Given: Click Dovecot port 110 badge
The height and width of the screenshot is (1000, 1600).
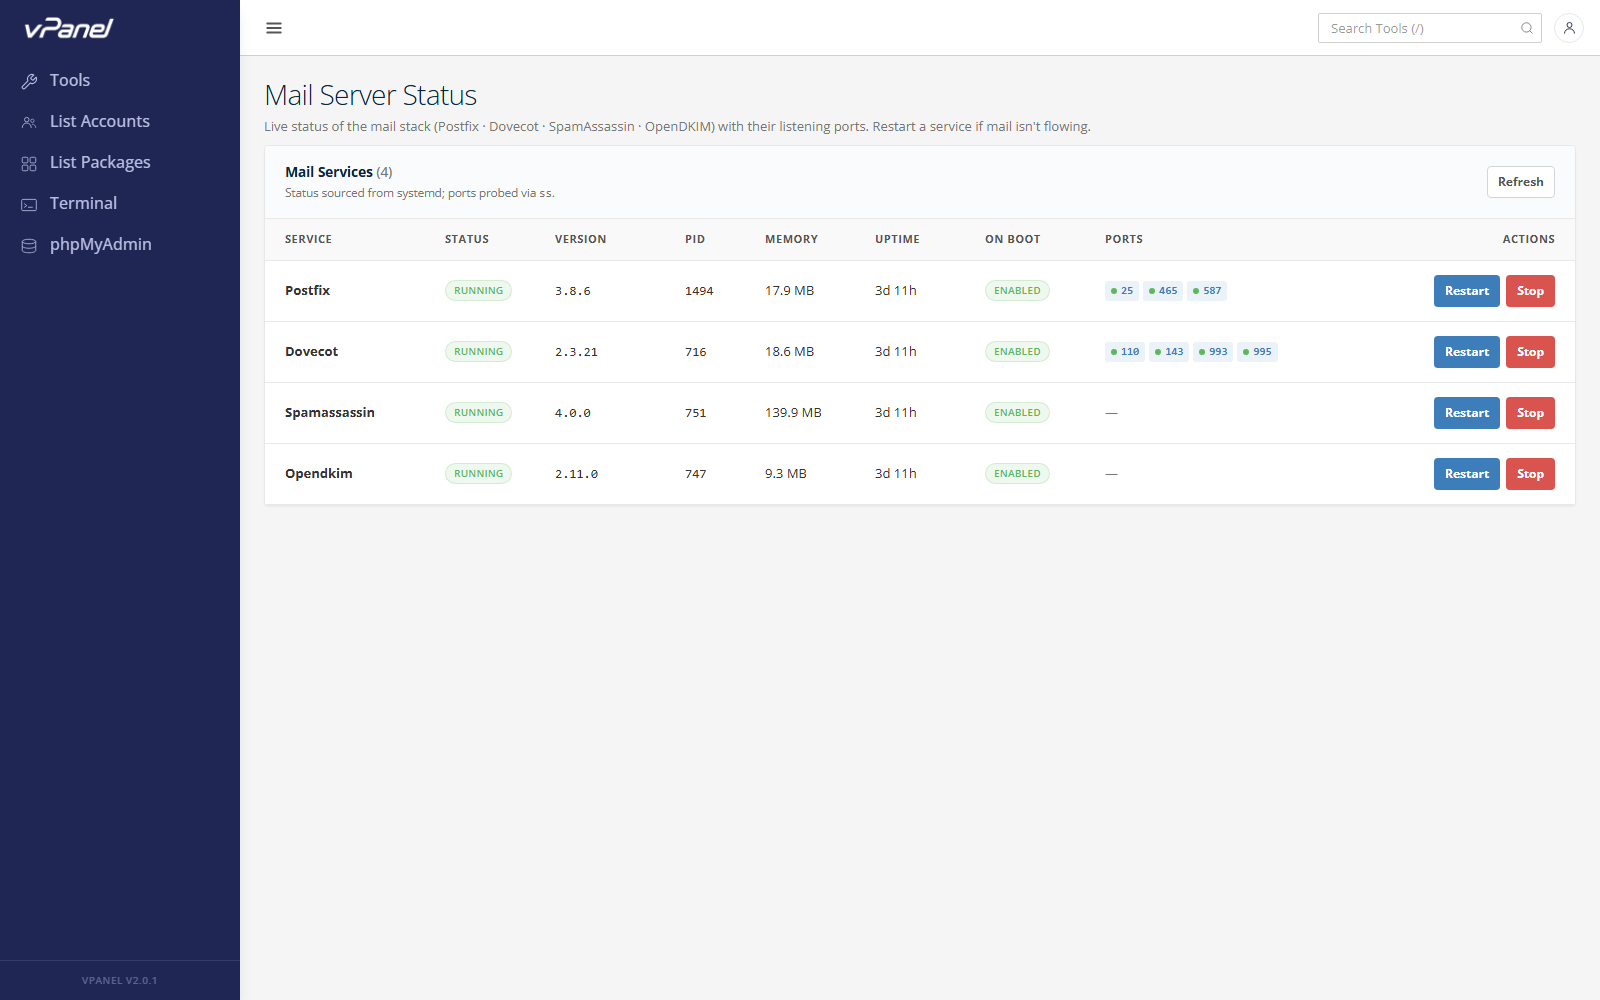Looking at the screenshot, I should (1125, 352).
